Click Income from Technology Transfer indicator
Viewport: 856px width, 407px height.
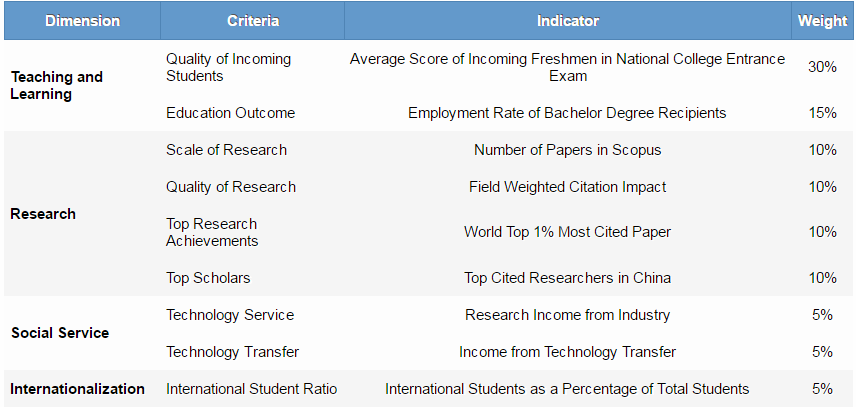tap(567, 352)
